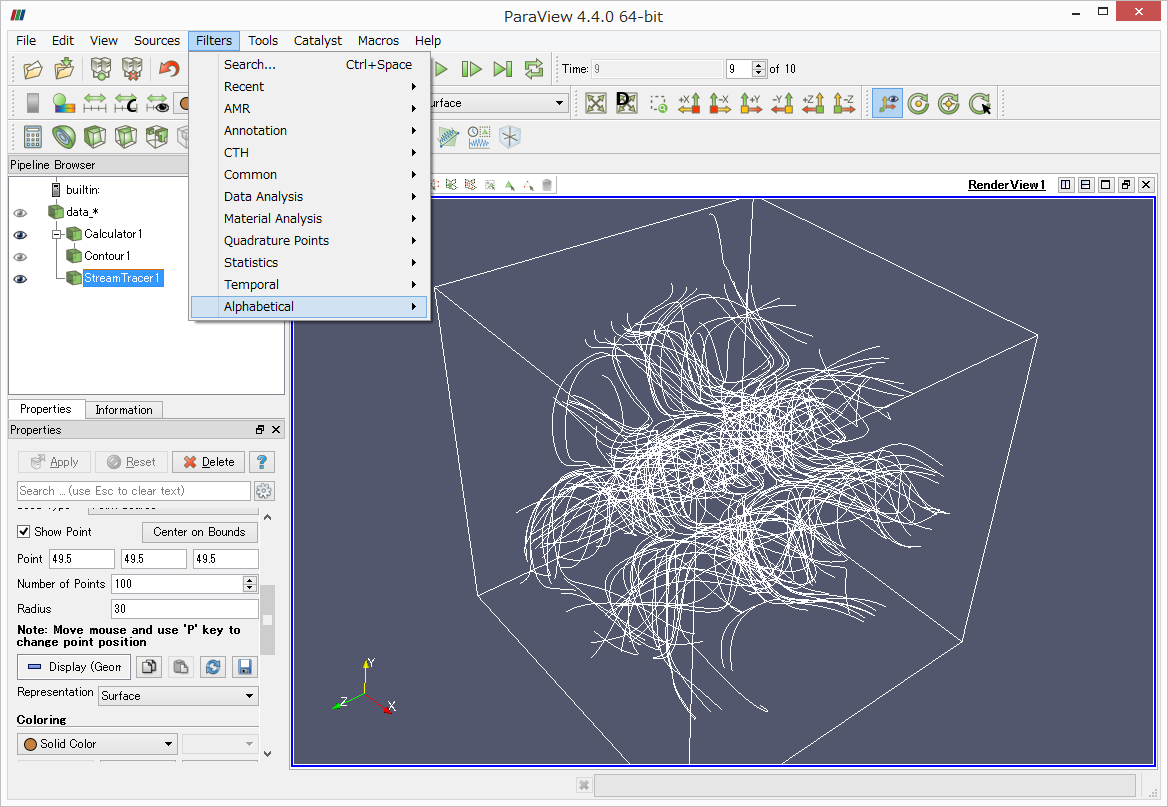Toggle visibility of StreamTracer1 in pipeline
Viewport: 1168px width, 807px height.
[19, 278]
